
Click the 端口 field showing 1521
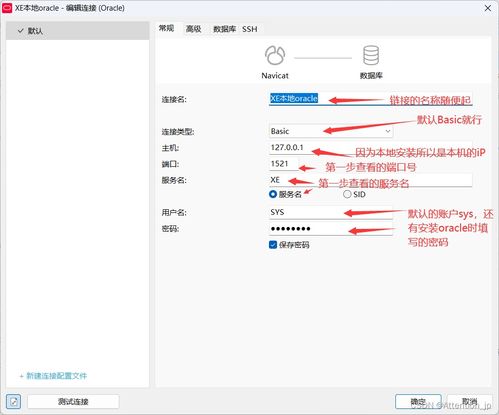point(284,164)
